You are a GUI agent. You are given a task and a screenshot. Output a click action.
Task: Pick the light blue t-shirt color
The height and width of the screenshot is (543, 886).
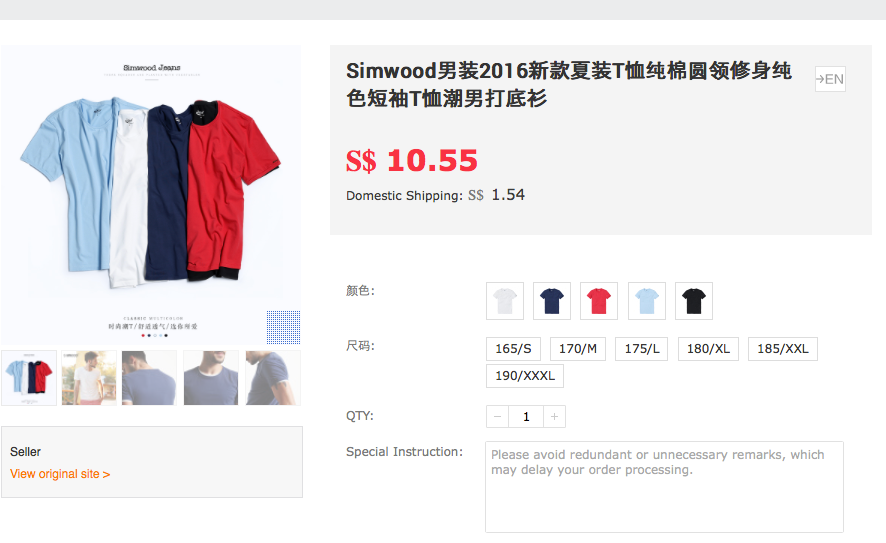pyautogui.click(x=647, y=301)
